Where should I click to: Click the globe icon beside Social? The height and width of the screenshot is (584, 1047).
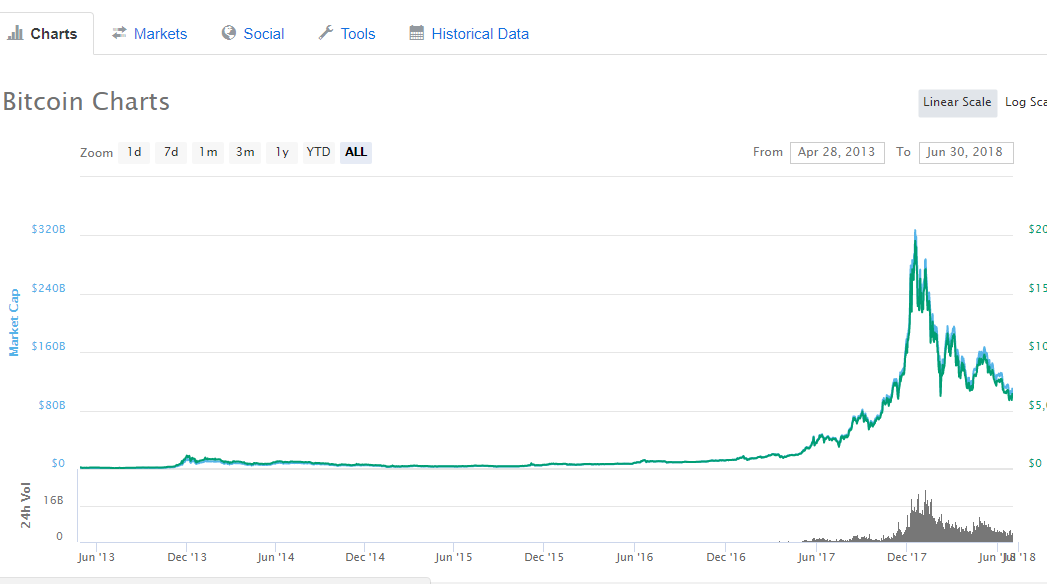[229, 33]
